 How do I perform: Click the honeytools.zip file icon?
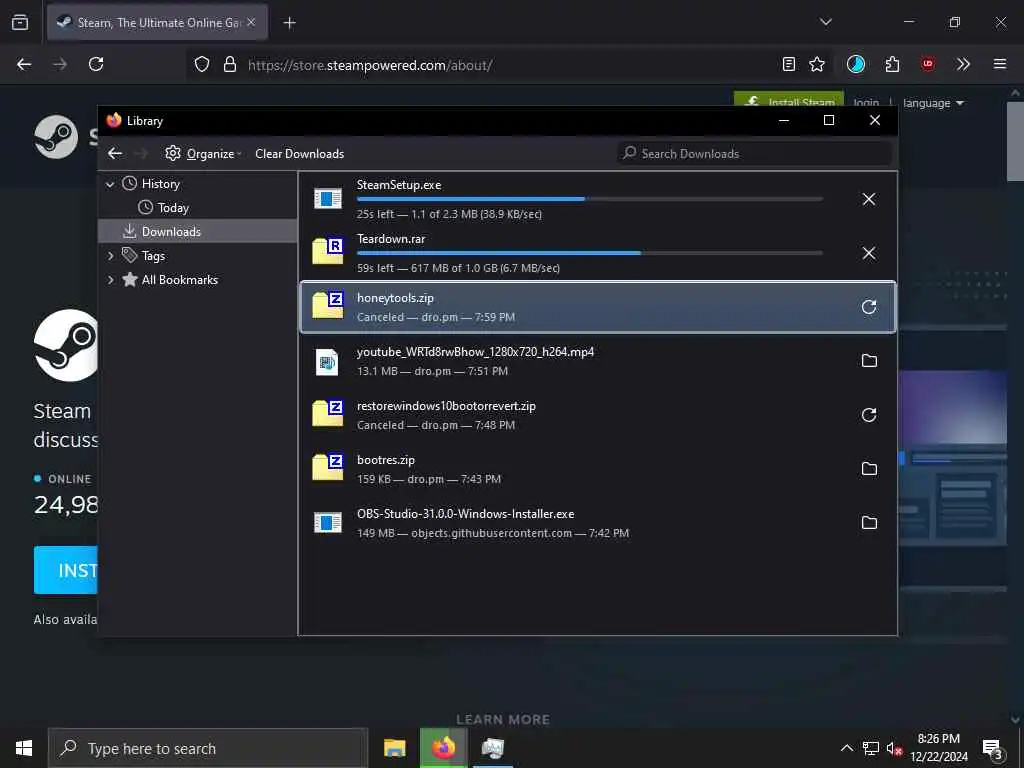(x=328, y=306)
